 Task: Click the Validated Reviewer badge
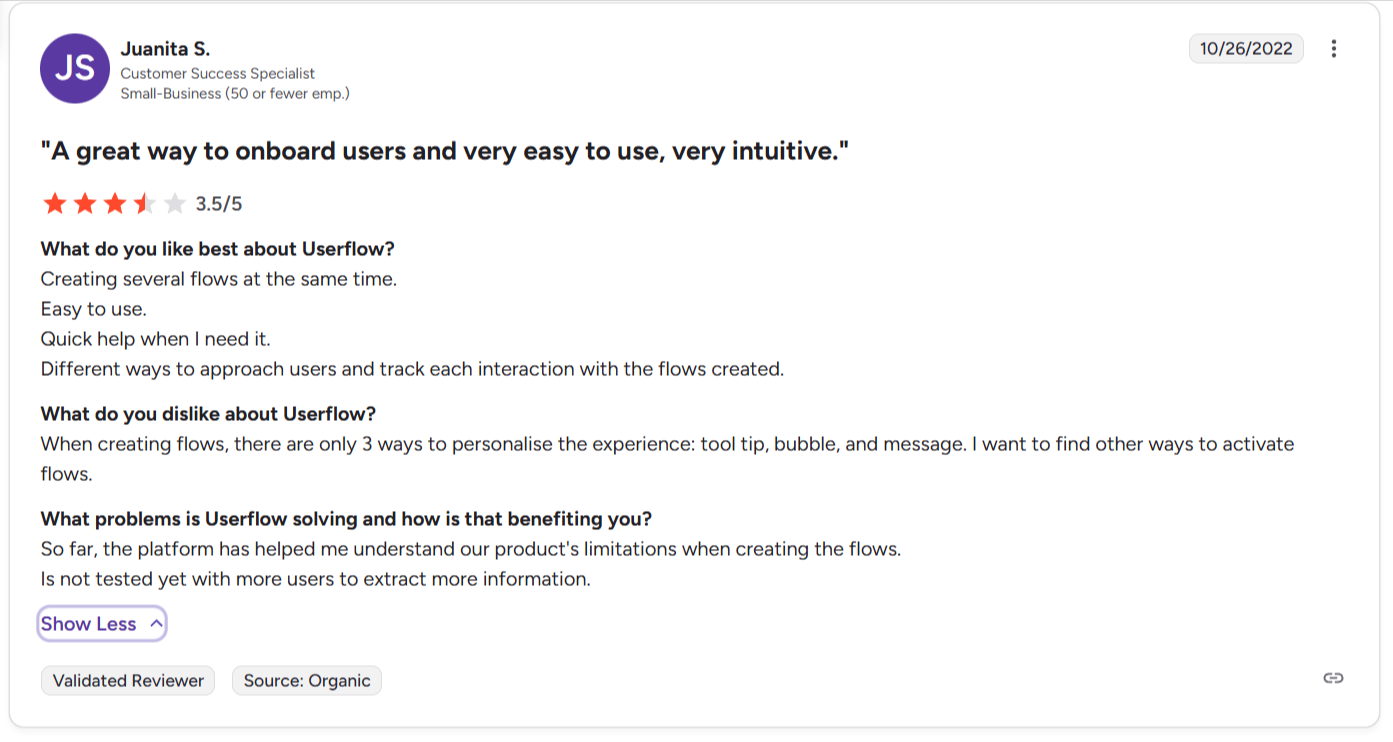[128, 681]
